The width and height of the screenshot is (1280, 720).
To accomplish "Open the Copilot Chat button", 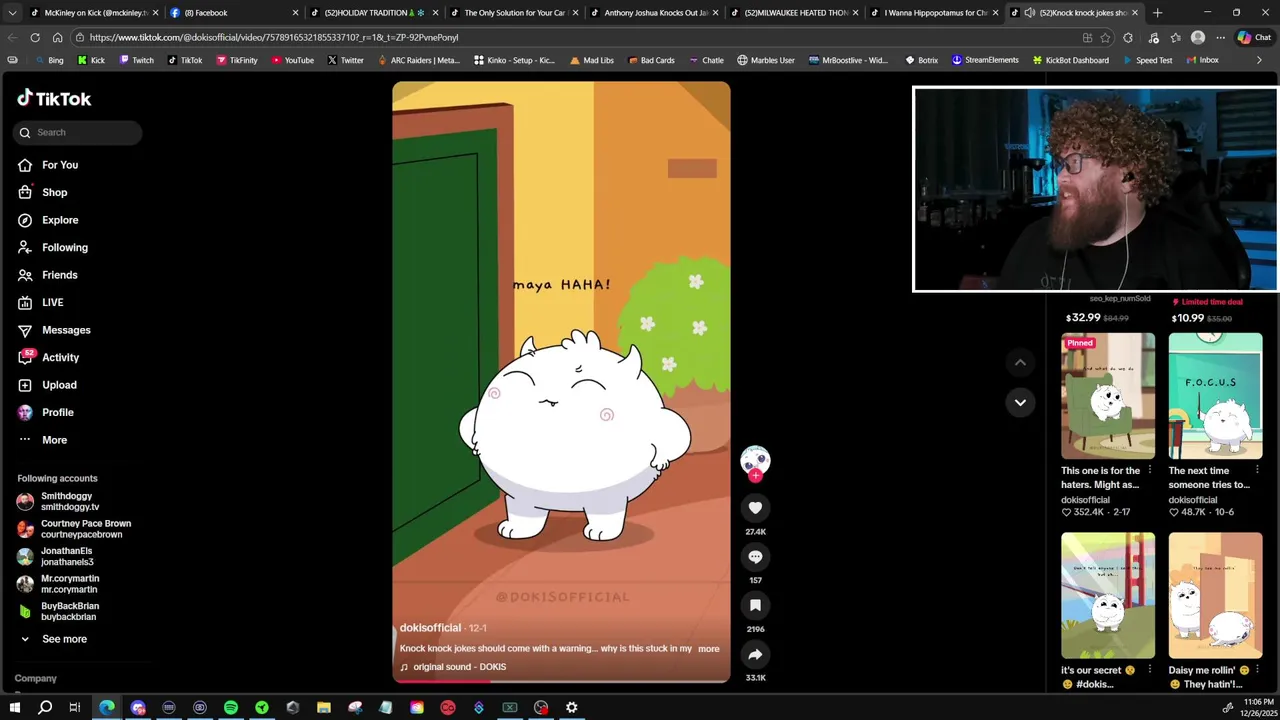I will click(x=1254, y=37).
